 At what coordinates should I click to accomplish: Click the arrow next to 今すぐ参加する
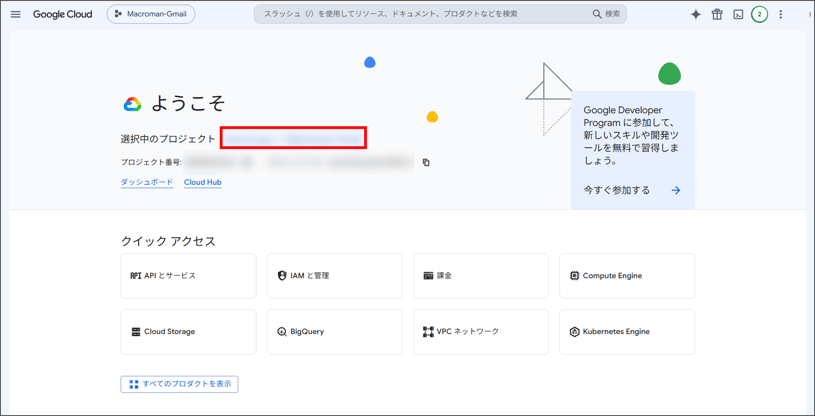676,190
